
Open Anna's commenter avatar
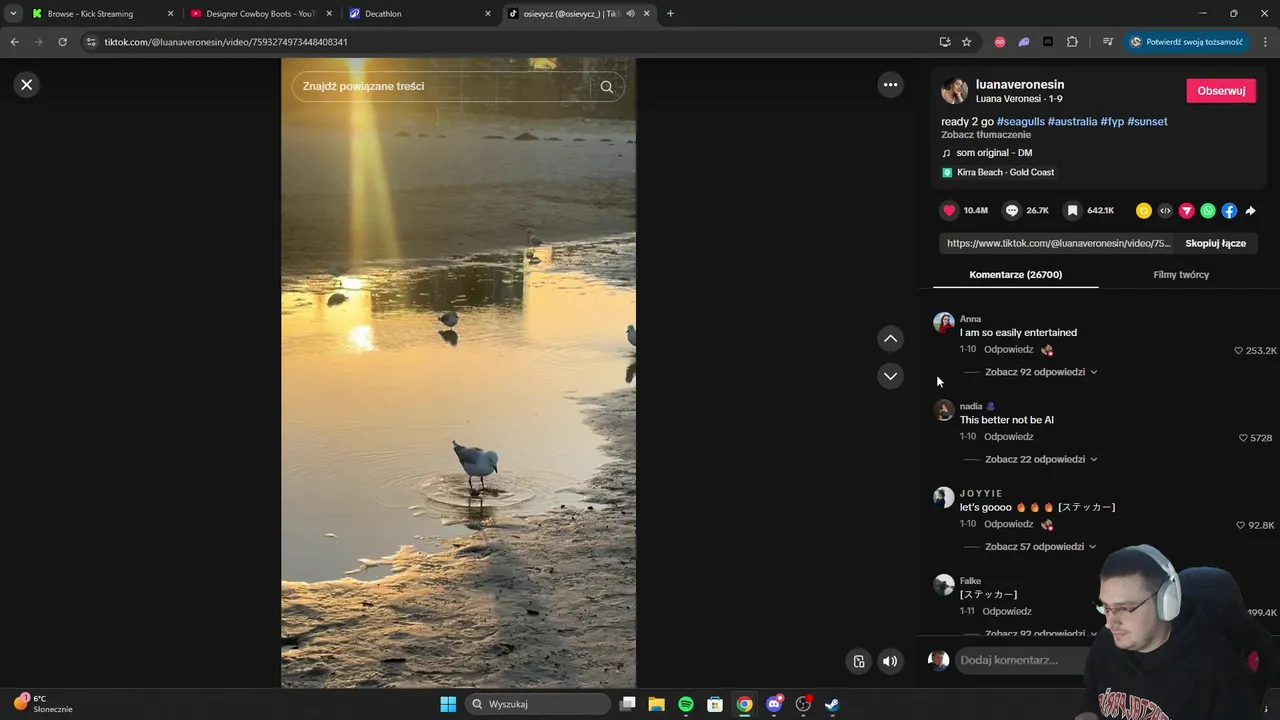tap(944, 323)
